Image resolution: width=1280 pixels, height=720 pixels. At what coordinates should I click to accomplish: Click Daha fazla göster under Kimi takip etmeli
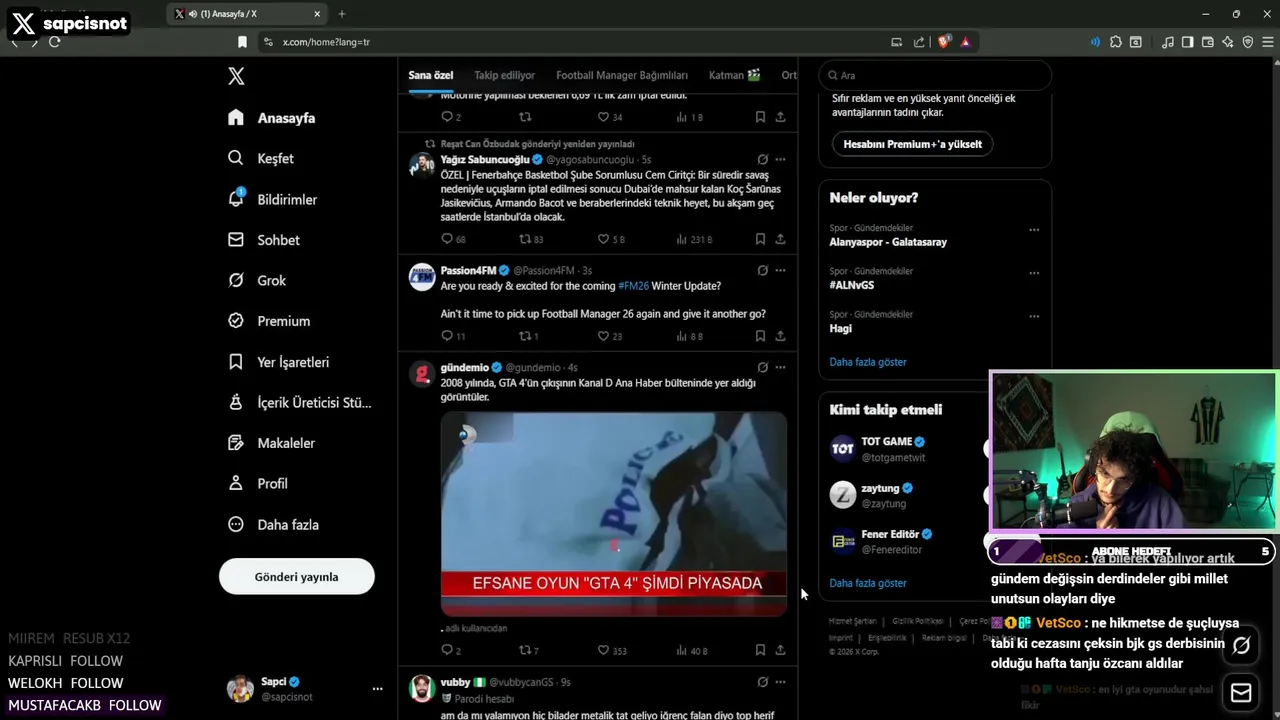[868, 583]
